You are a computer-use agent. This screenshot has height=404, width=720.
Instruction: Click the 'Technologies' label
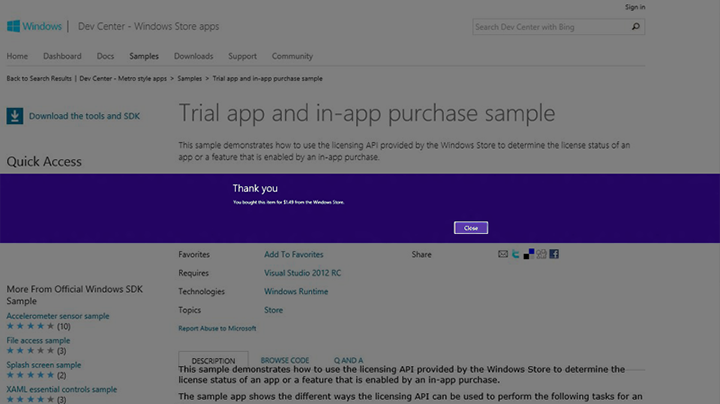pyautogui.click(x=201, y=292)
